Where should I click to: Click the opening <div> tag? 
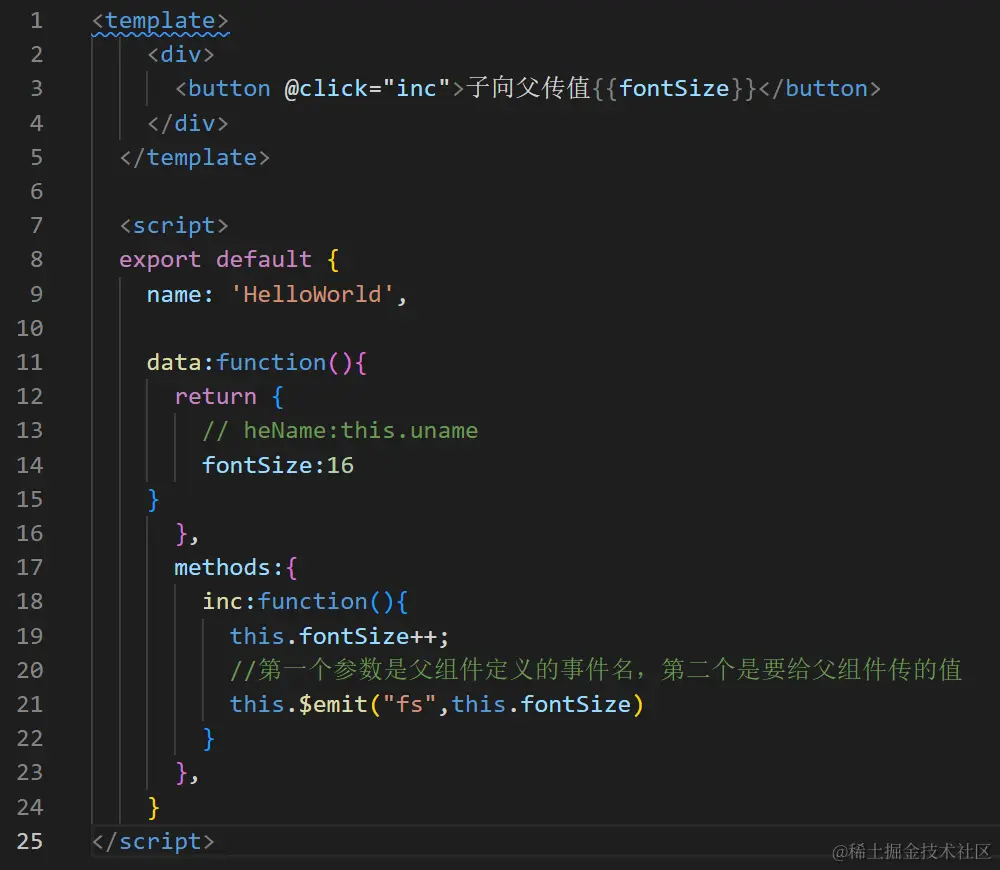[x=180, y=55]
